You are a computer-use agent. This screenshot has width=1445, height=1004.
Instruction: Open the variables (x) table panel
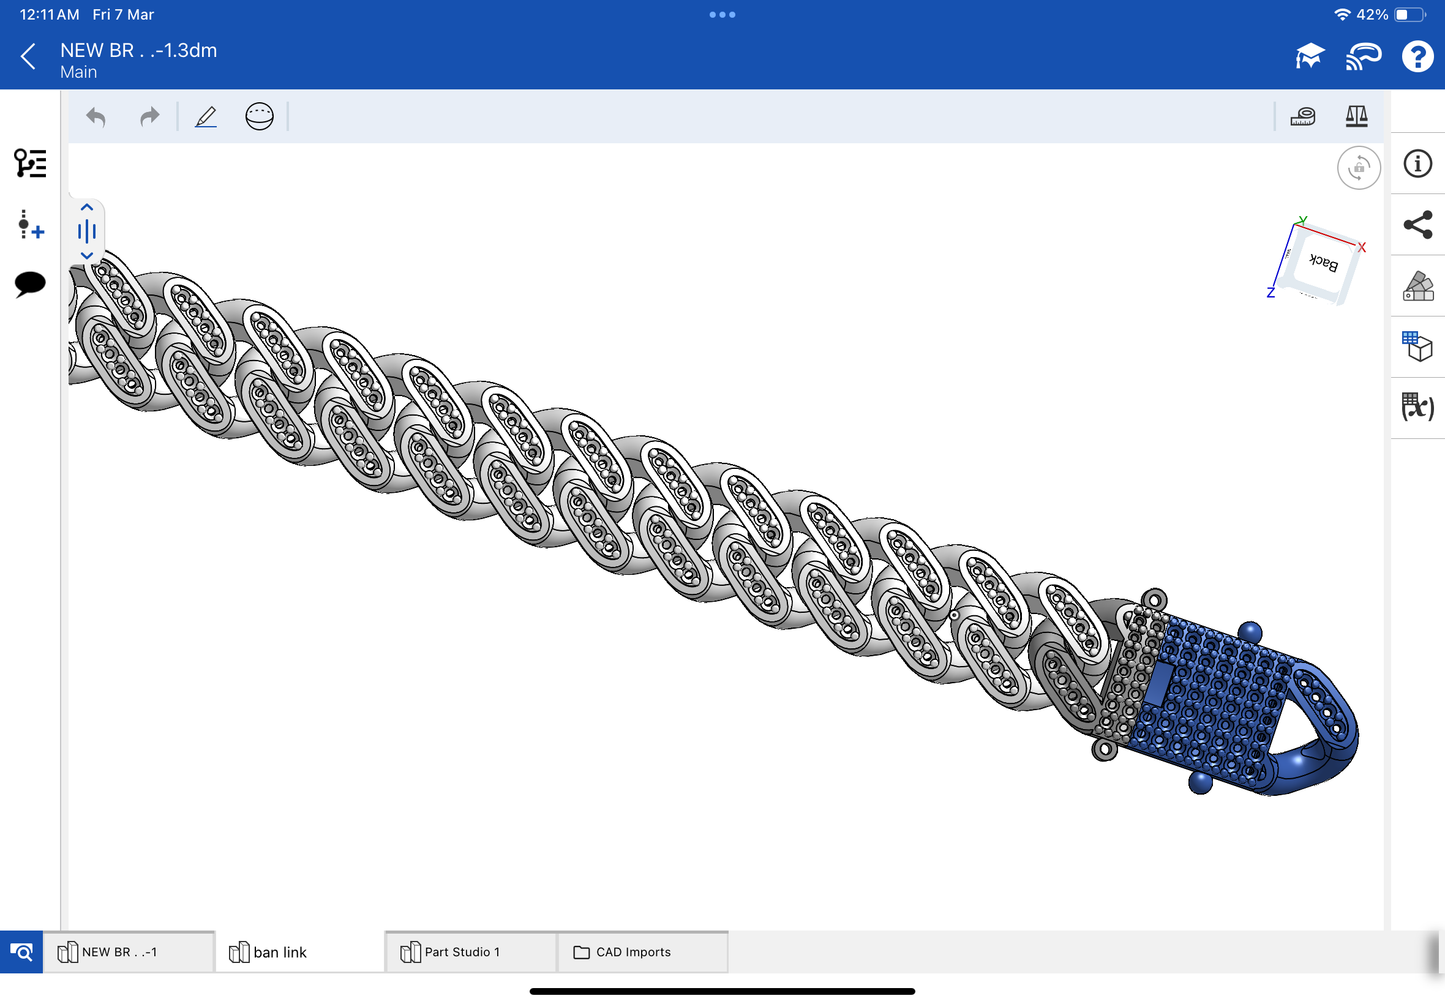coord(1417,407)
